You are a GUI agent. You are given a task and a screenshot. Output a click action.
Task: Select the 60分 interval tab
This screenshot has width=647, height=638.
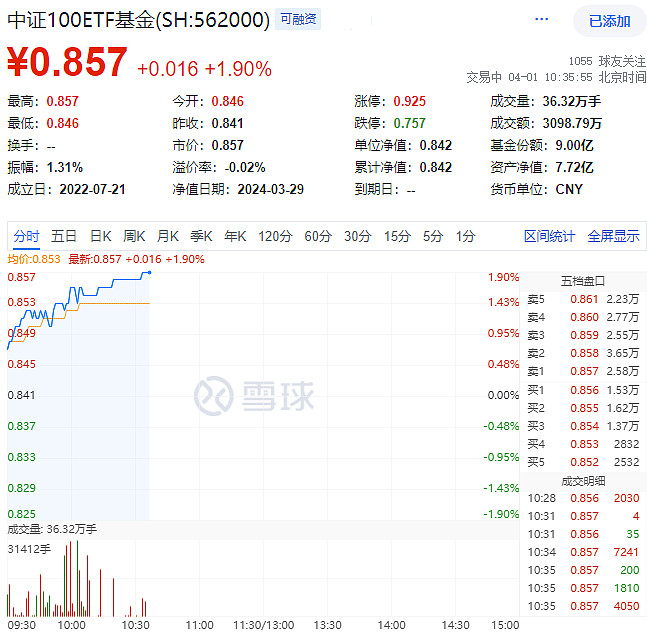pos(318,236)
